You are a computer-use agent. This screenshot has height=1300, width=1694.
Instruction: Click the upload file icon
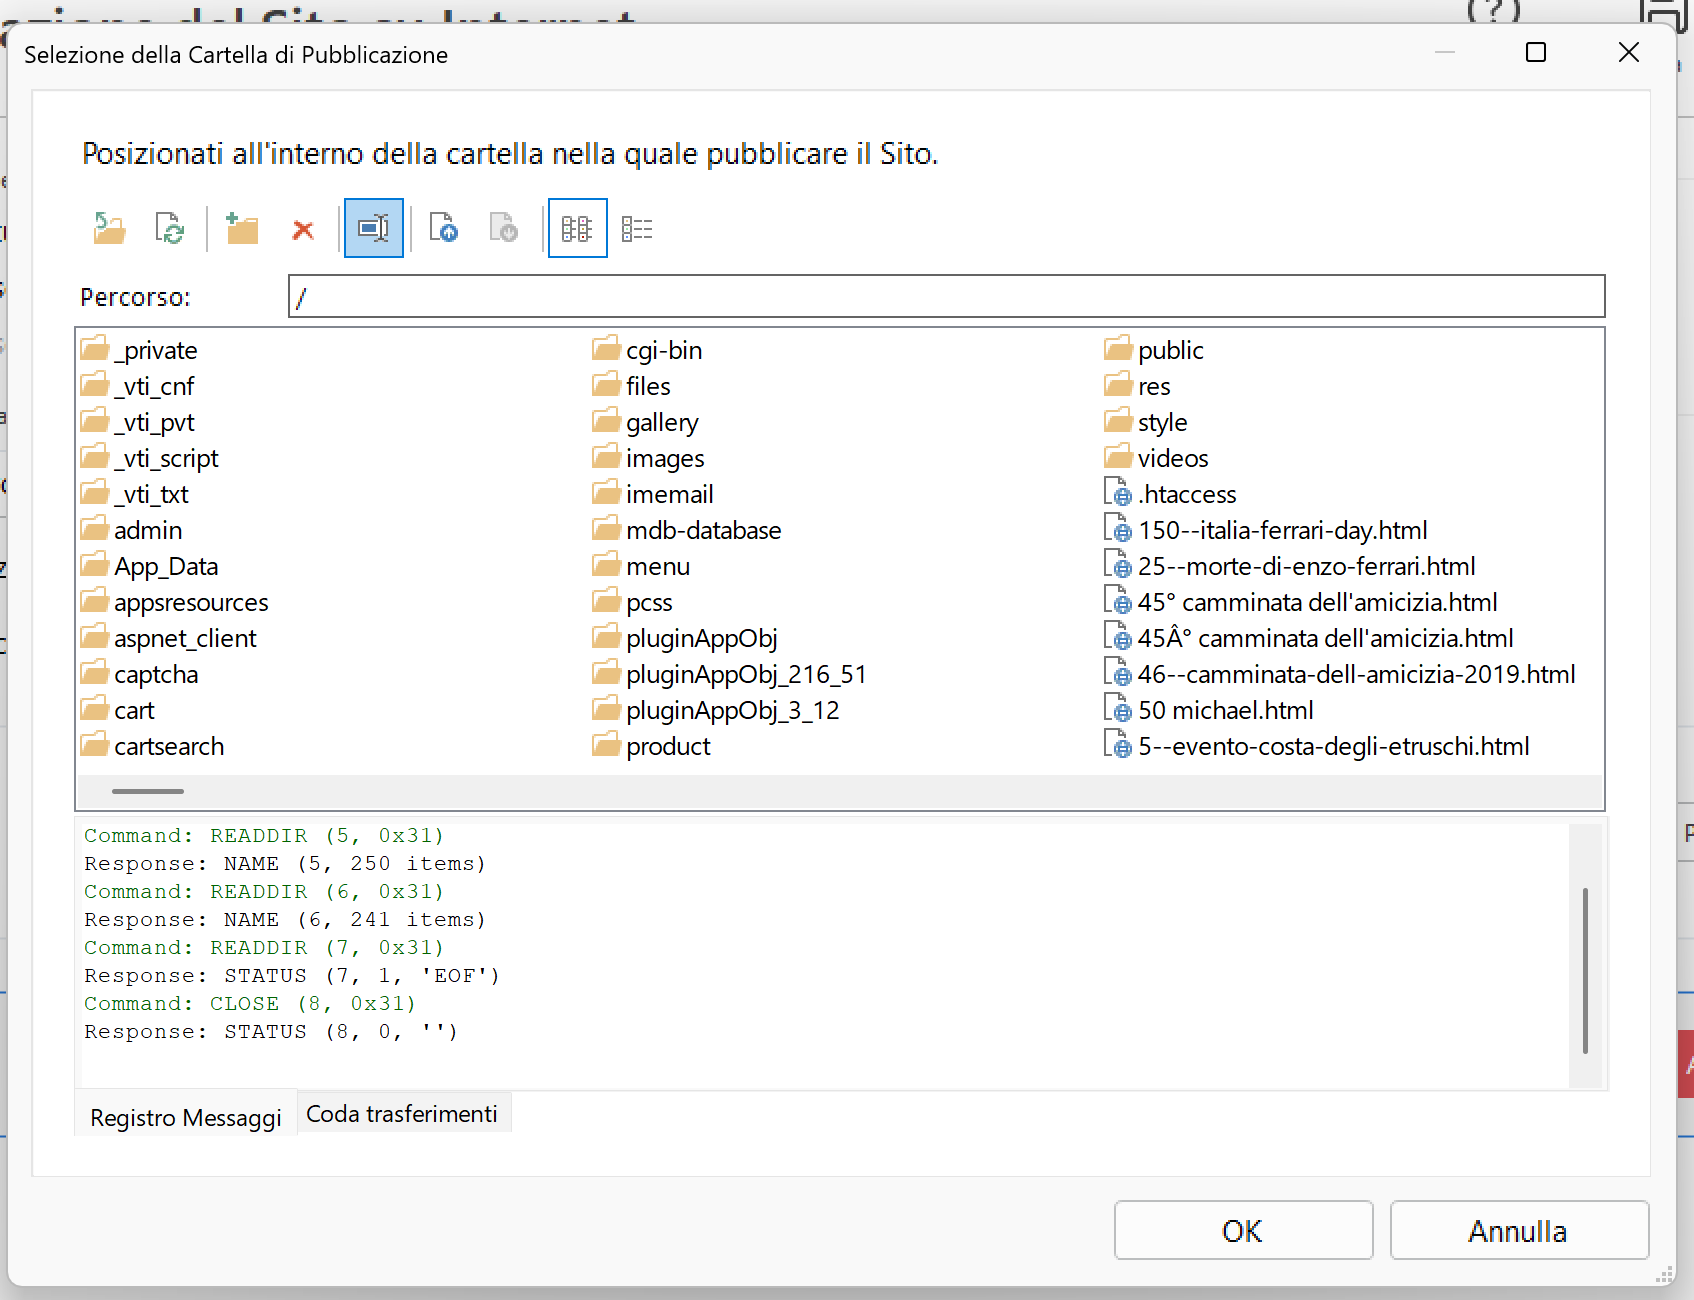(x=444, y=229)
